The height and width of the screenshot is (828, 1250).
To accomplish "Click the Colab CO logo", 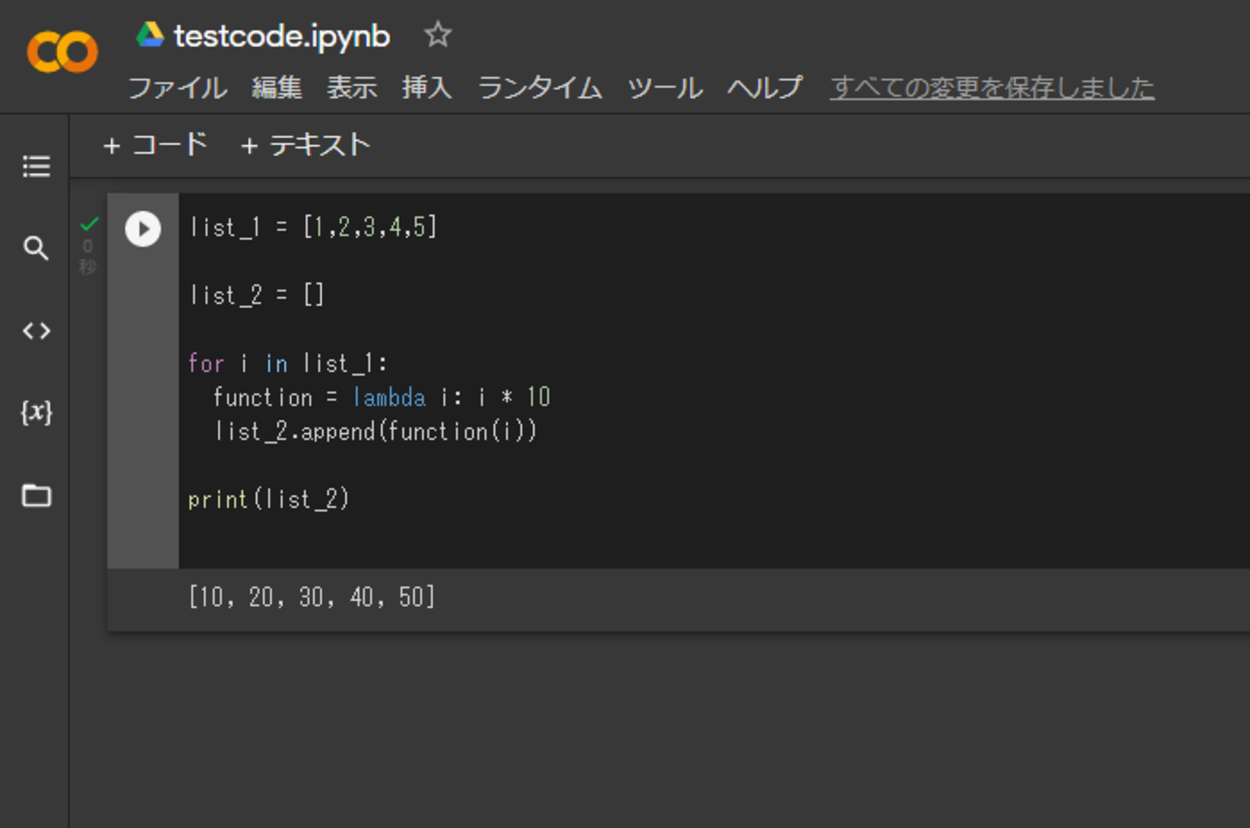I will (x=62, y=52).
